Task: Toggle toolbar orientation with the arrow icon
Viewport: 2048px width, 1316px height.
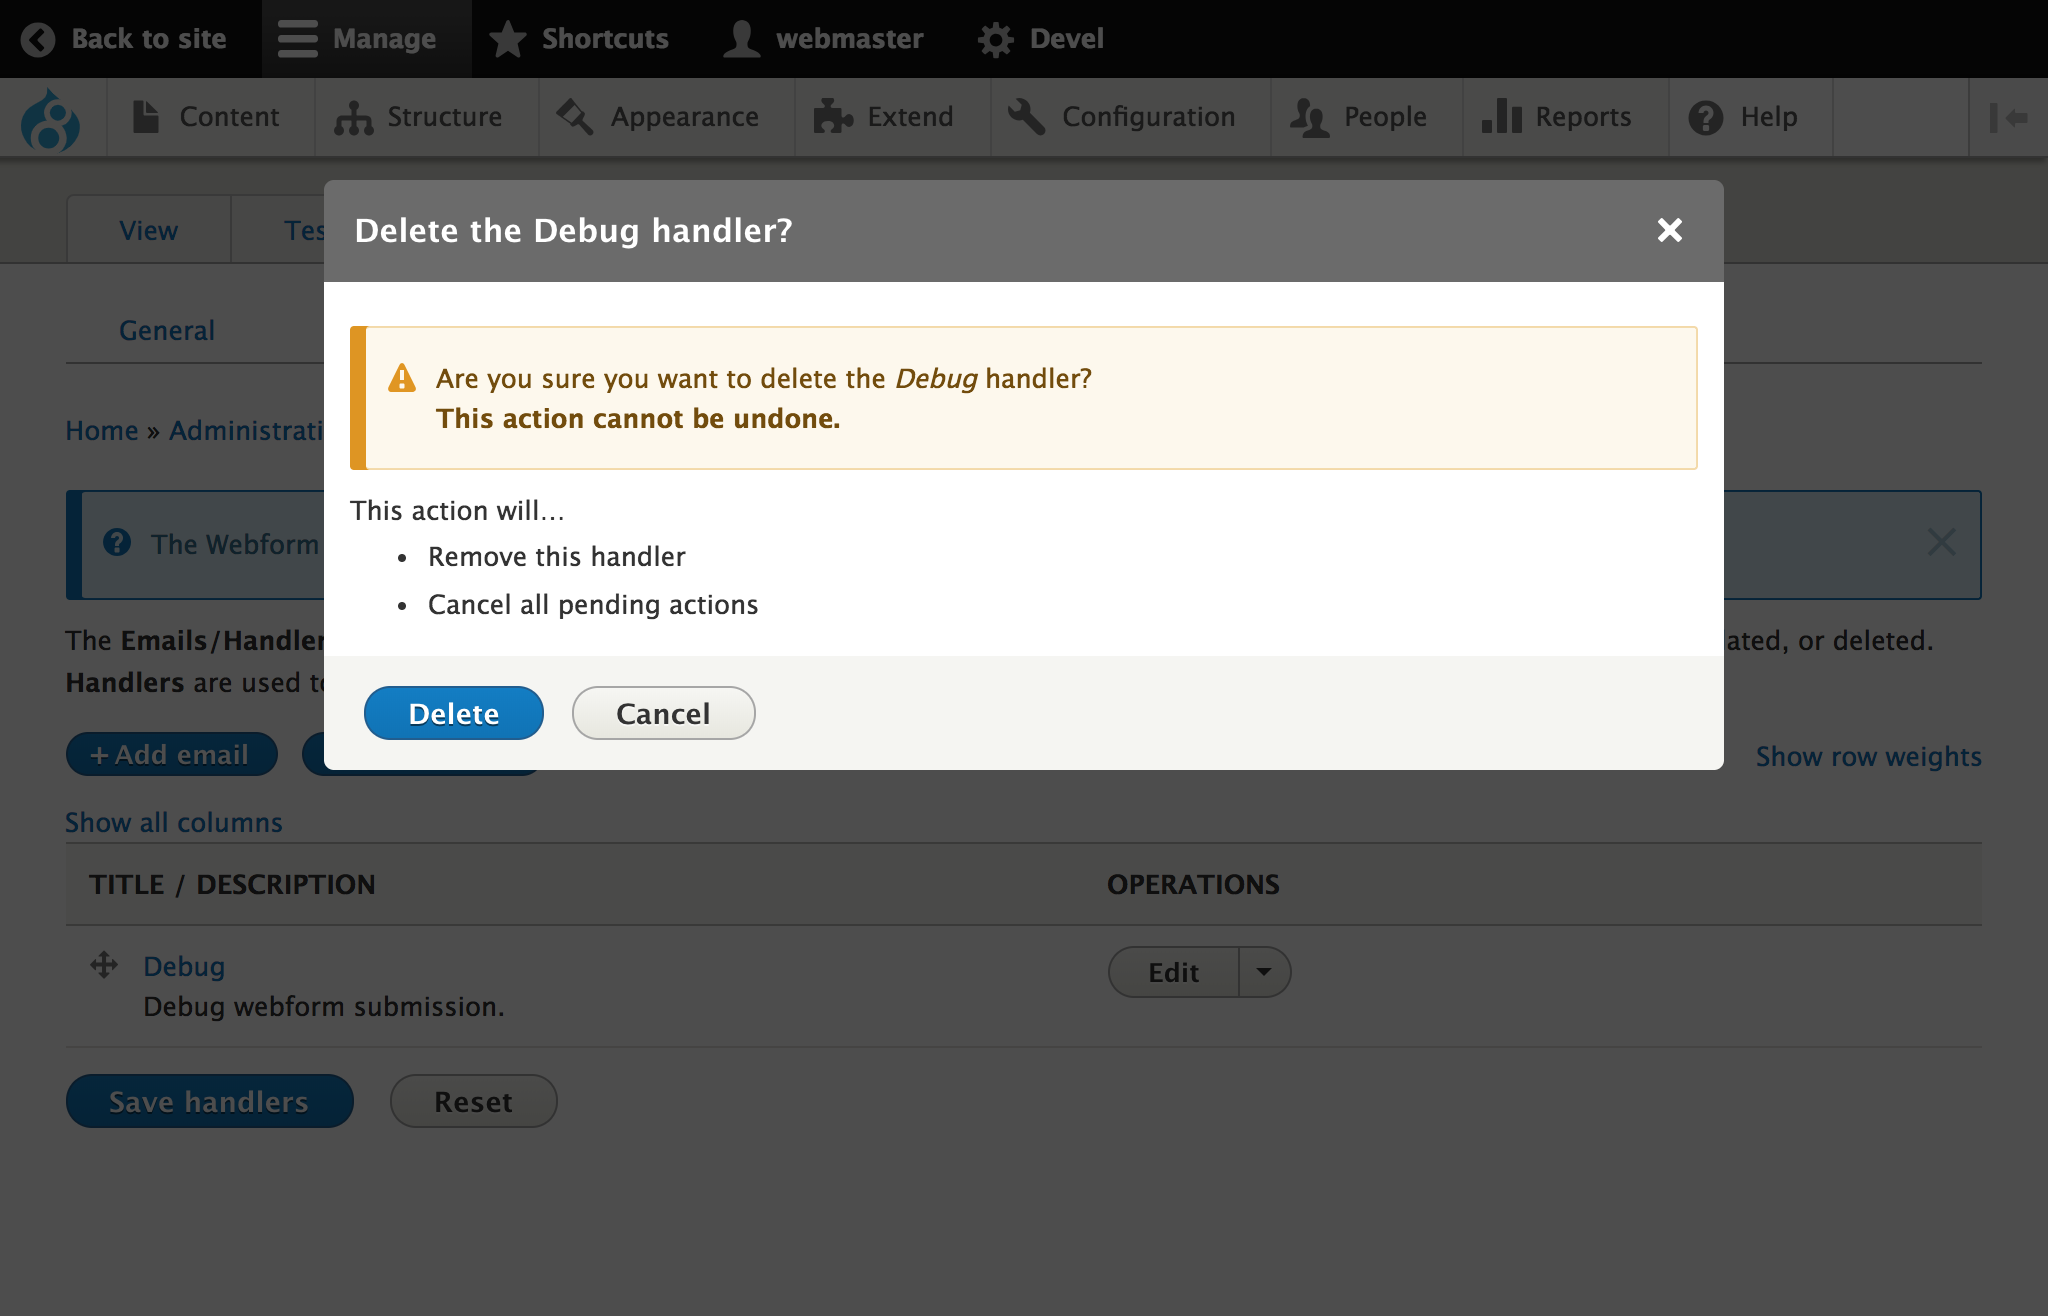Action: [x=2008, y=118]
